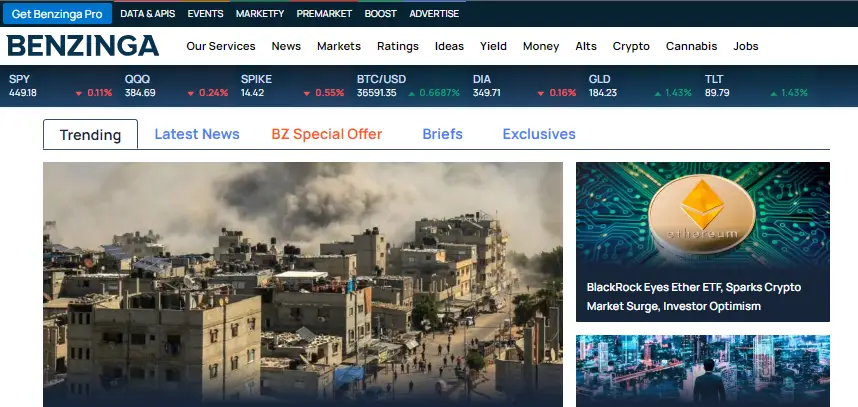Open the News menu
The width and height of the screenshot is (858, 407).
pos(286,46)
